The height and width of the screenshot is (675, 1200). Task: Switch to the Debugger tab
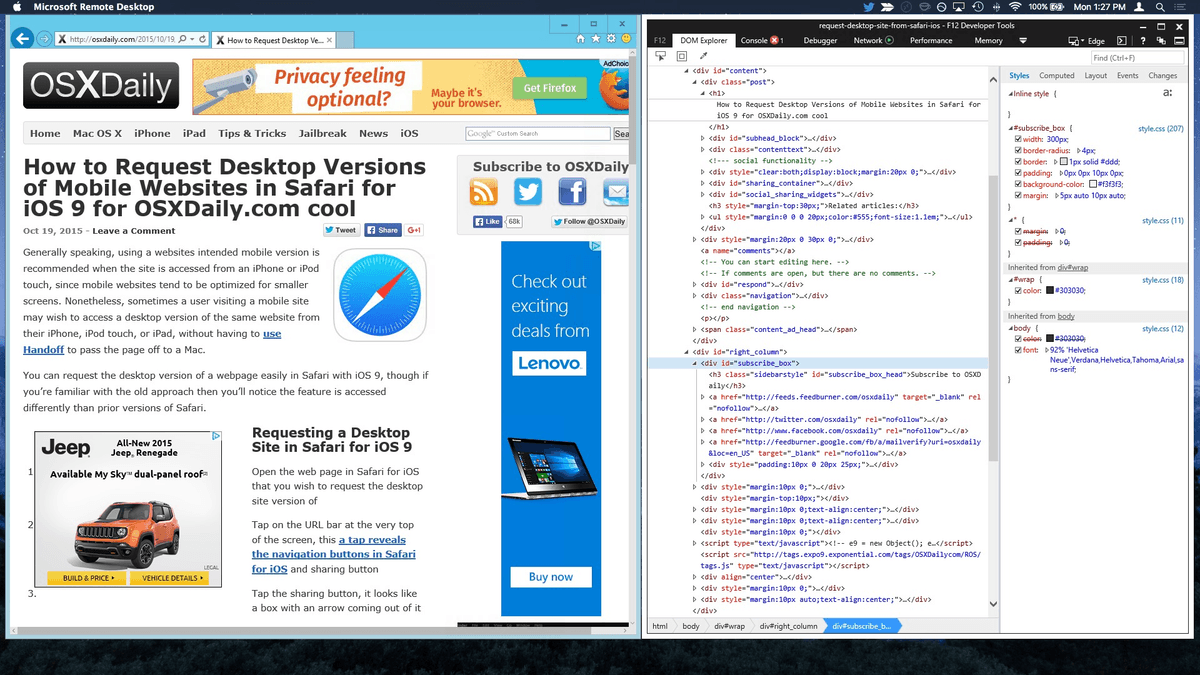(820, 41)
